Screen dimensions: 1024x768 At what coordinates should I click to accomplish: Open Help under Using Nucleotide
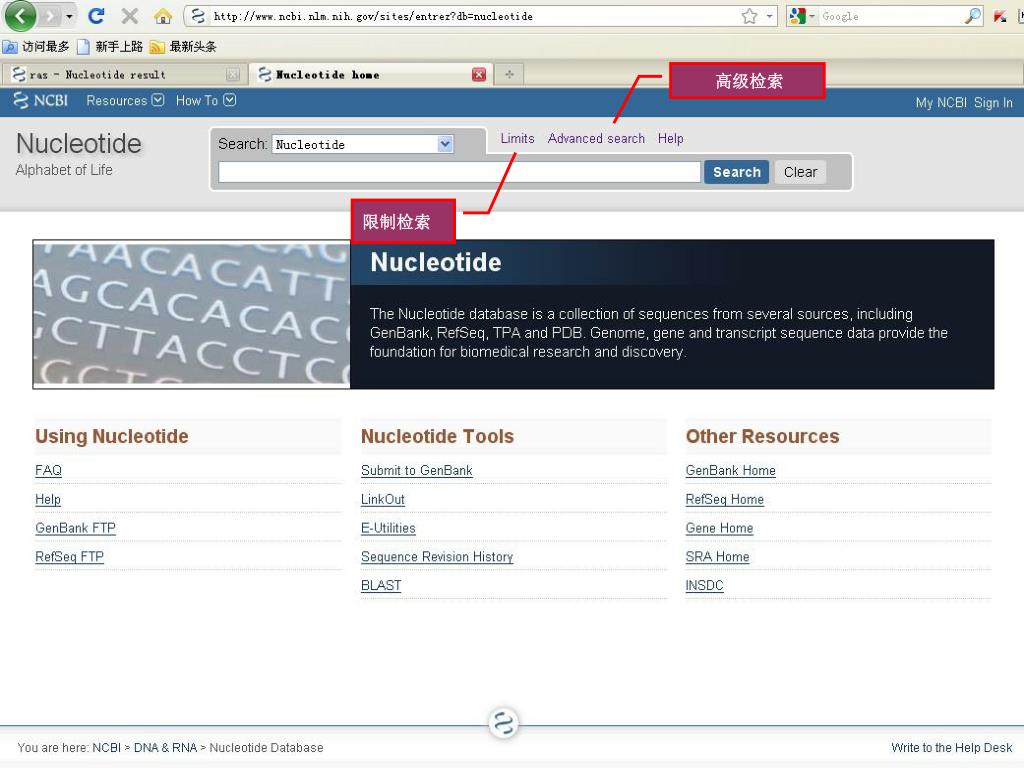(x=48, y=499)
